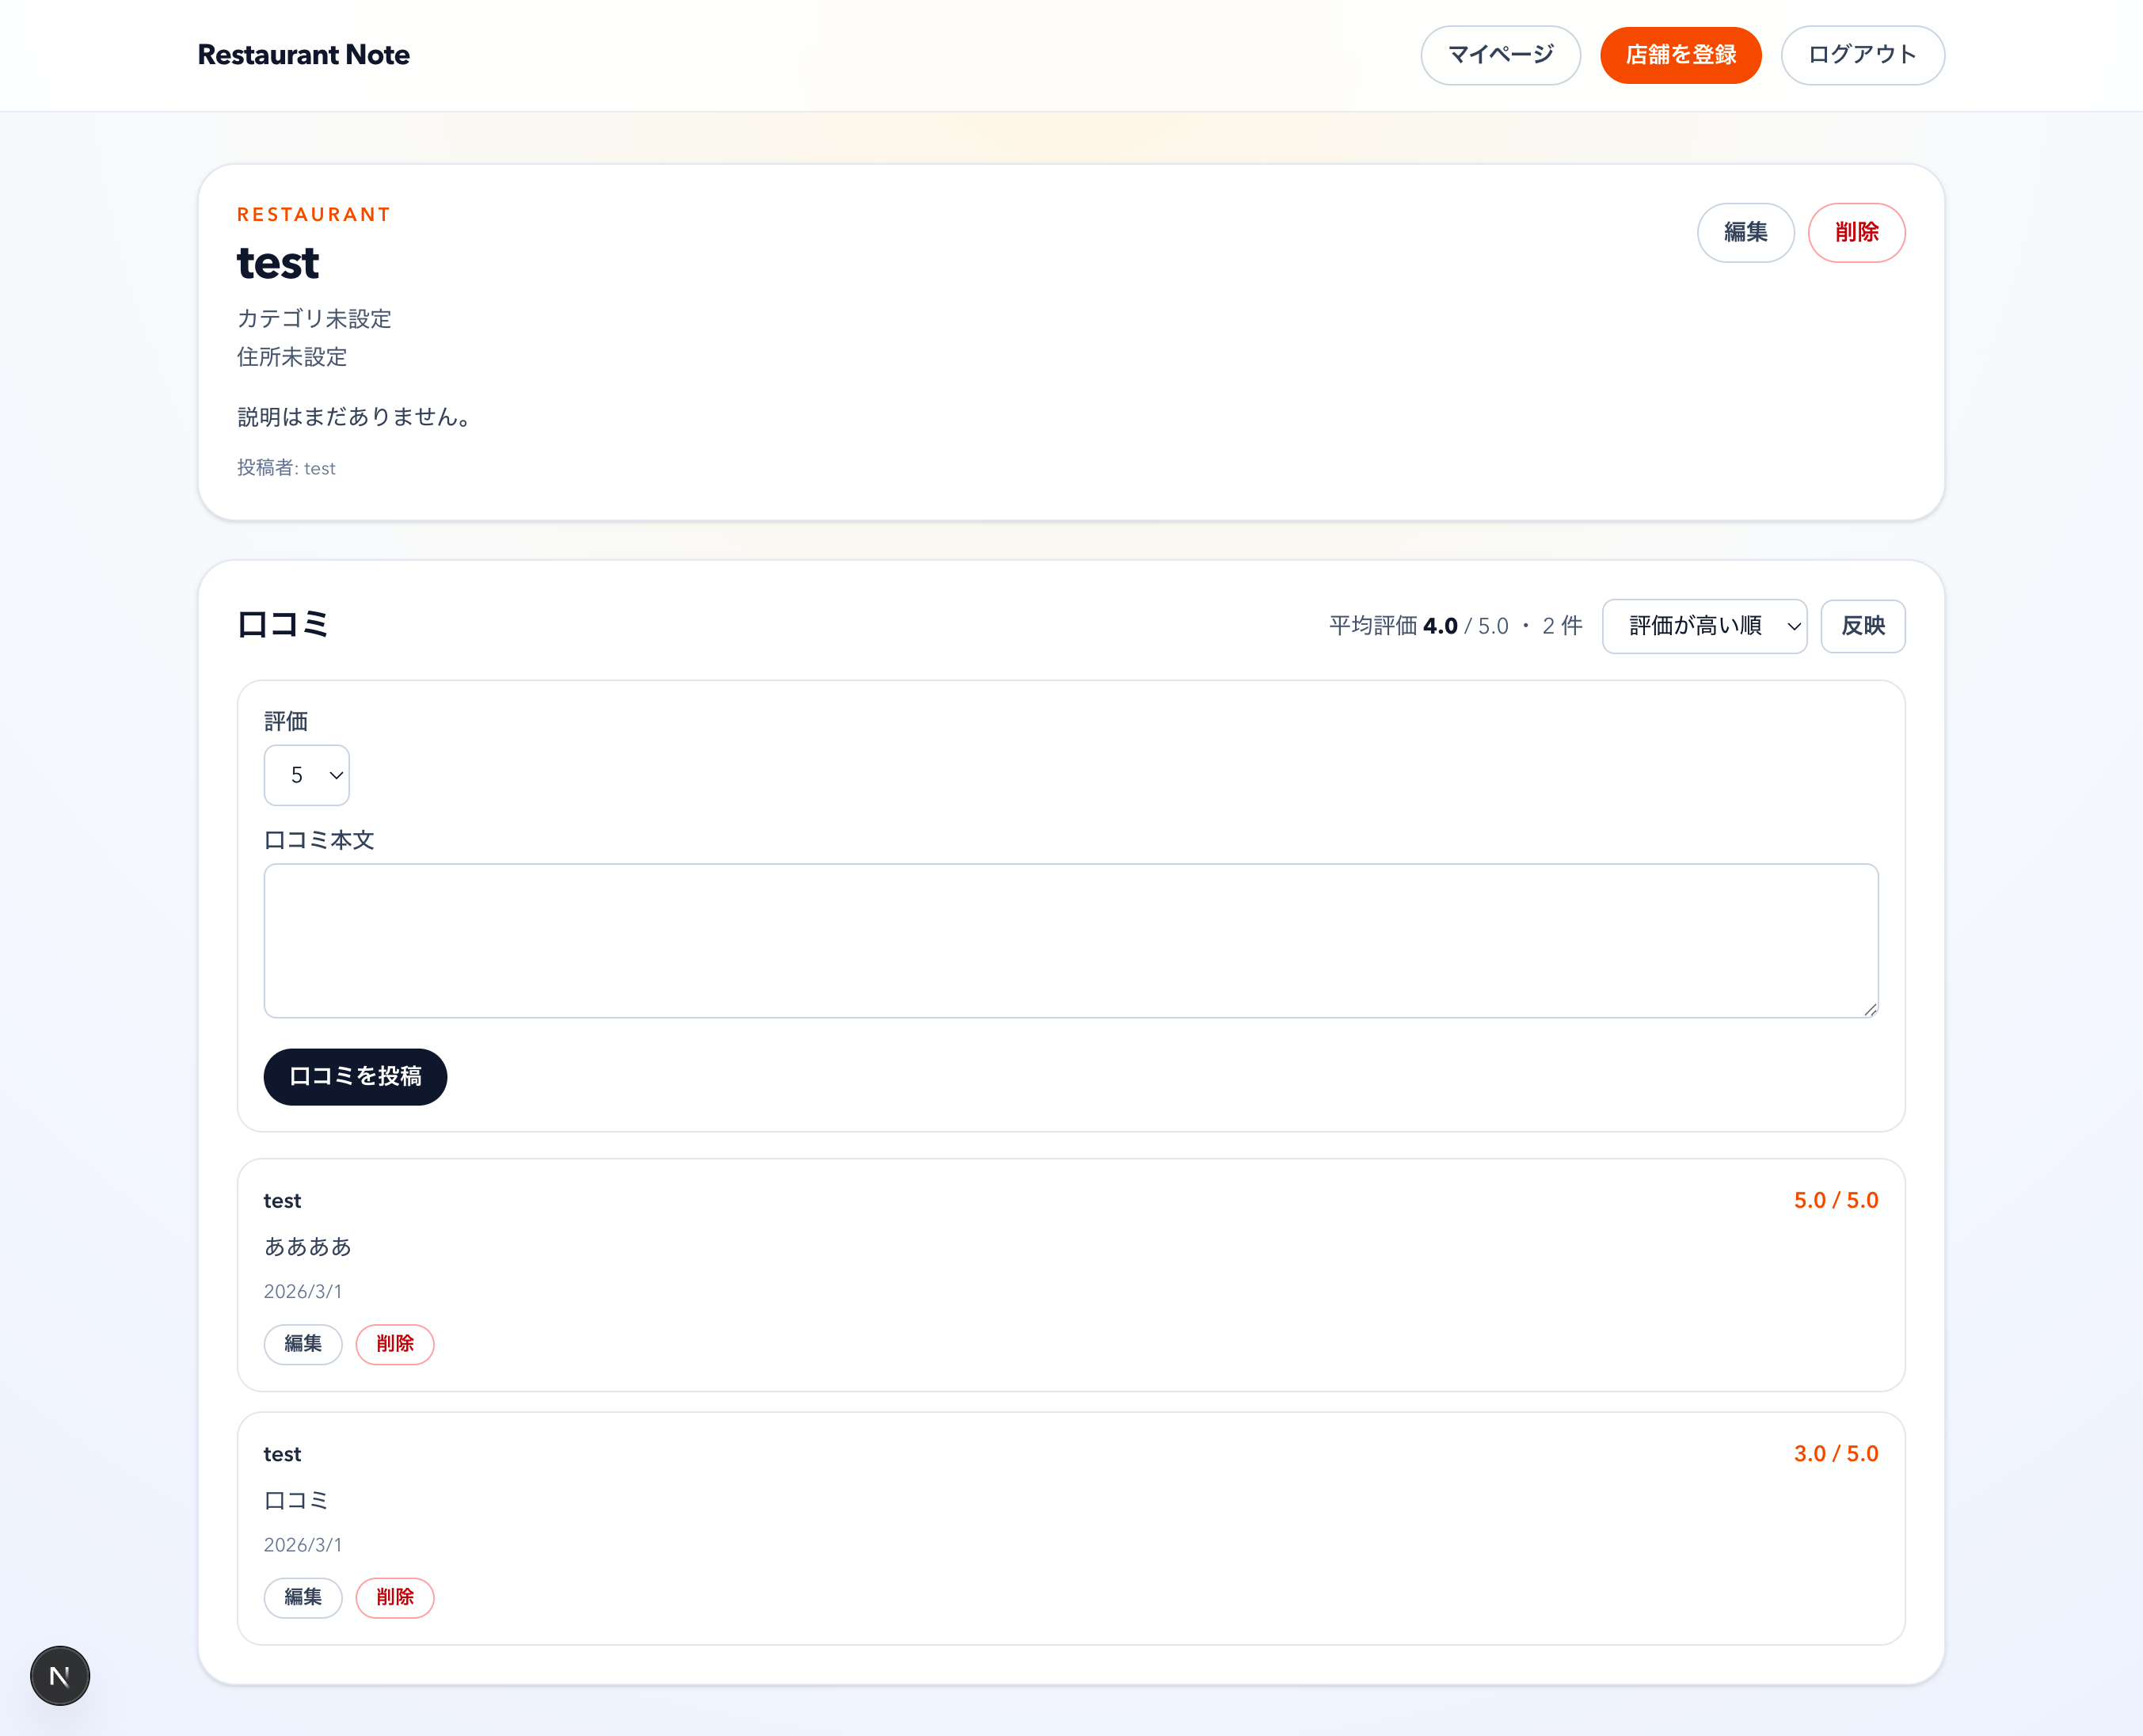
Task: Click the sort dropdown's chevron arrow
Action: point(1794,627)
